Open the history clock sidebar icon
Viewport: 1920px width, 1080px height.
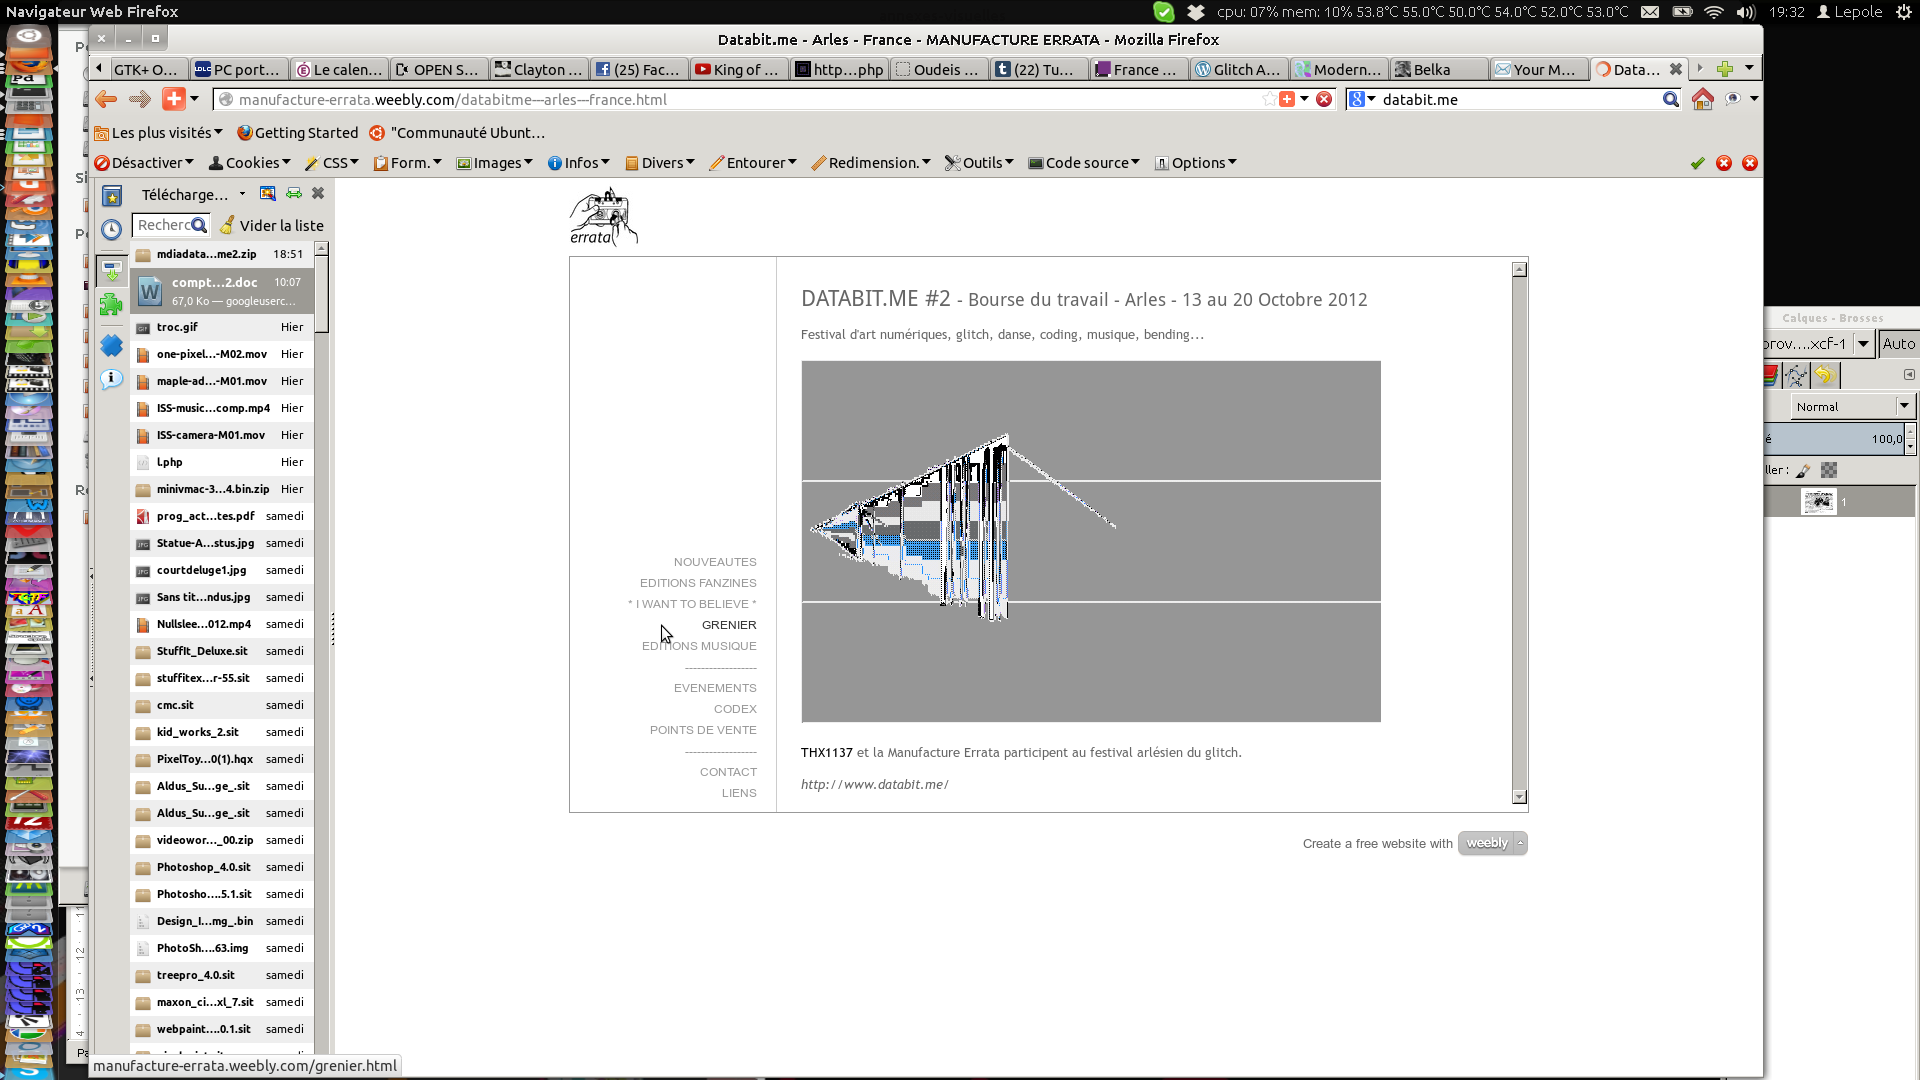(x=112, y=229)
